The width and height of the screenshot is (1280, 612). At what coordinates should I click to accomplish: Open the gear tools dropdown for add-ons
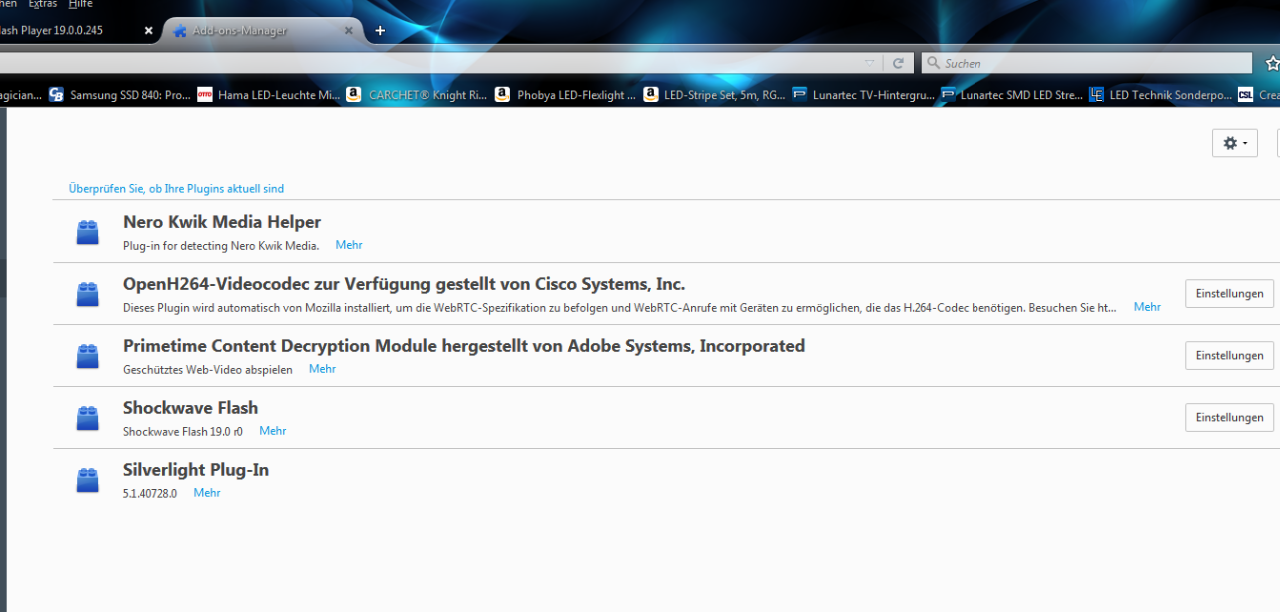pos(1235,143)
